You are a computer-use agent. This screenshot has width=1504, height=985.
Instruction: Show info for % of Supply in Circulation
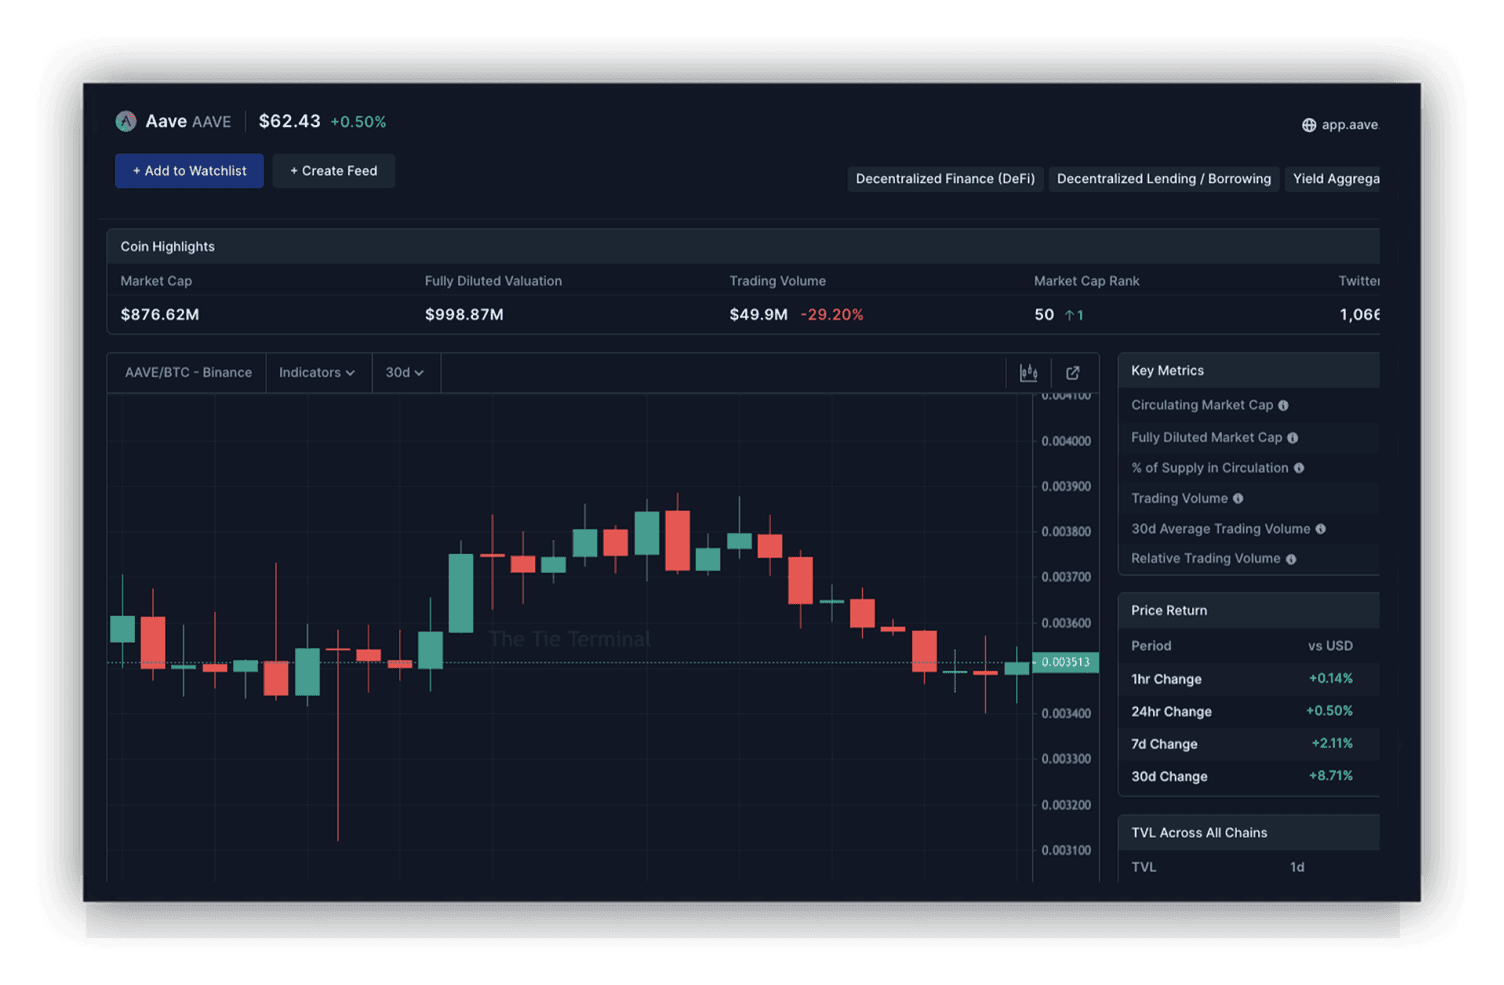(1299, 468)
